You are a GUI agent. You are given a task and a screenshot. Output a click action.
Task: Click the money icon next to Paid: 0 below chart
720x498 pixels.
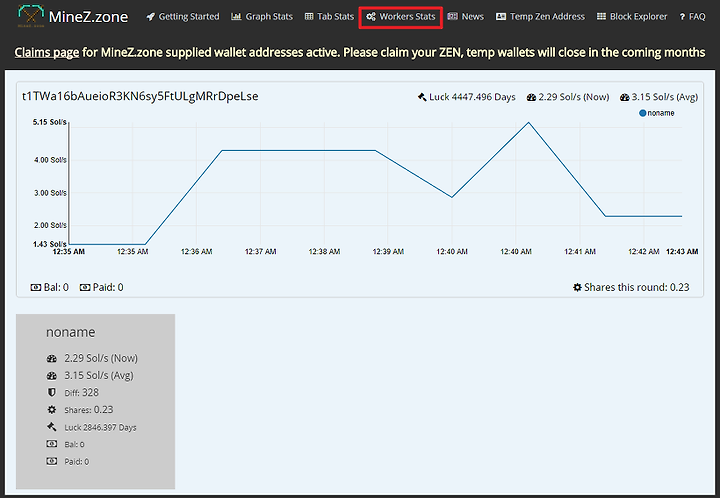[84, 287]
